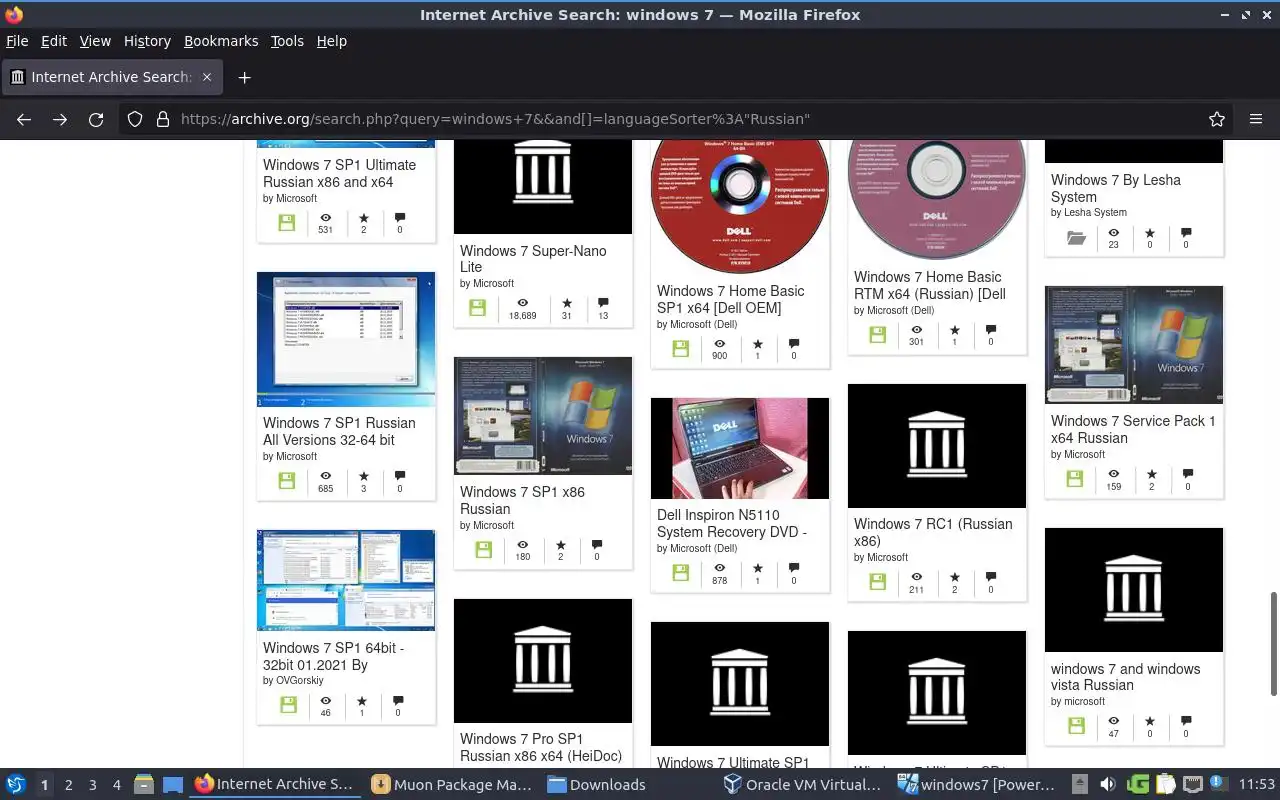Open Windows 7 RC1 (Russian x86) link
The image size is (1280, 800).
933,532
